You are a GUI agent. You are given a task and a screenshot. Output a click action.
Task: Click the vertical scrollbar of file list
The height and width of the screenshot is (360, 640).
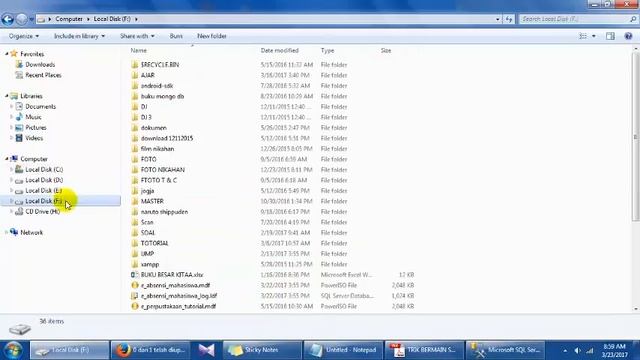pos(635,137)
